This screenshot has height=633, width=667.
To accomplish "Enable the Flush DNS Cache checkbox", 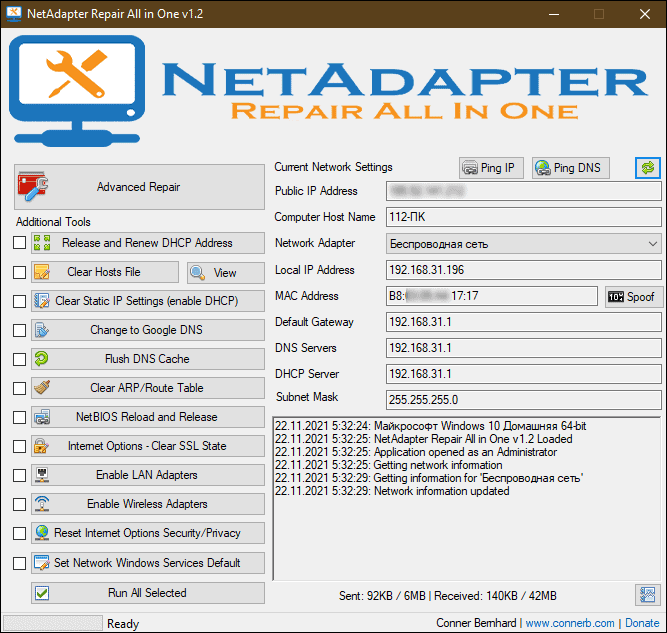I will (20, 359).
